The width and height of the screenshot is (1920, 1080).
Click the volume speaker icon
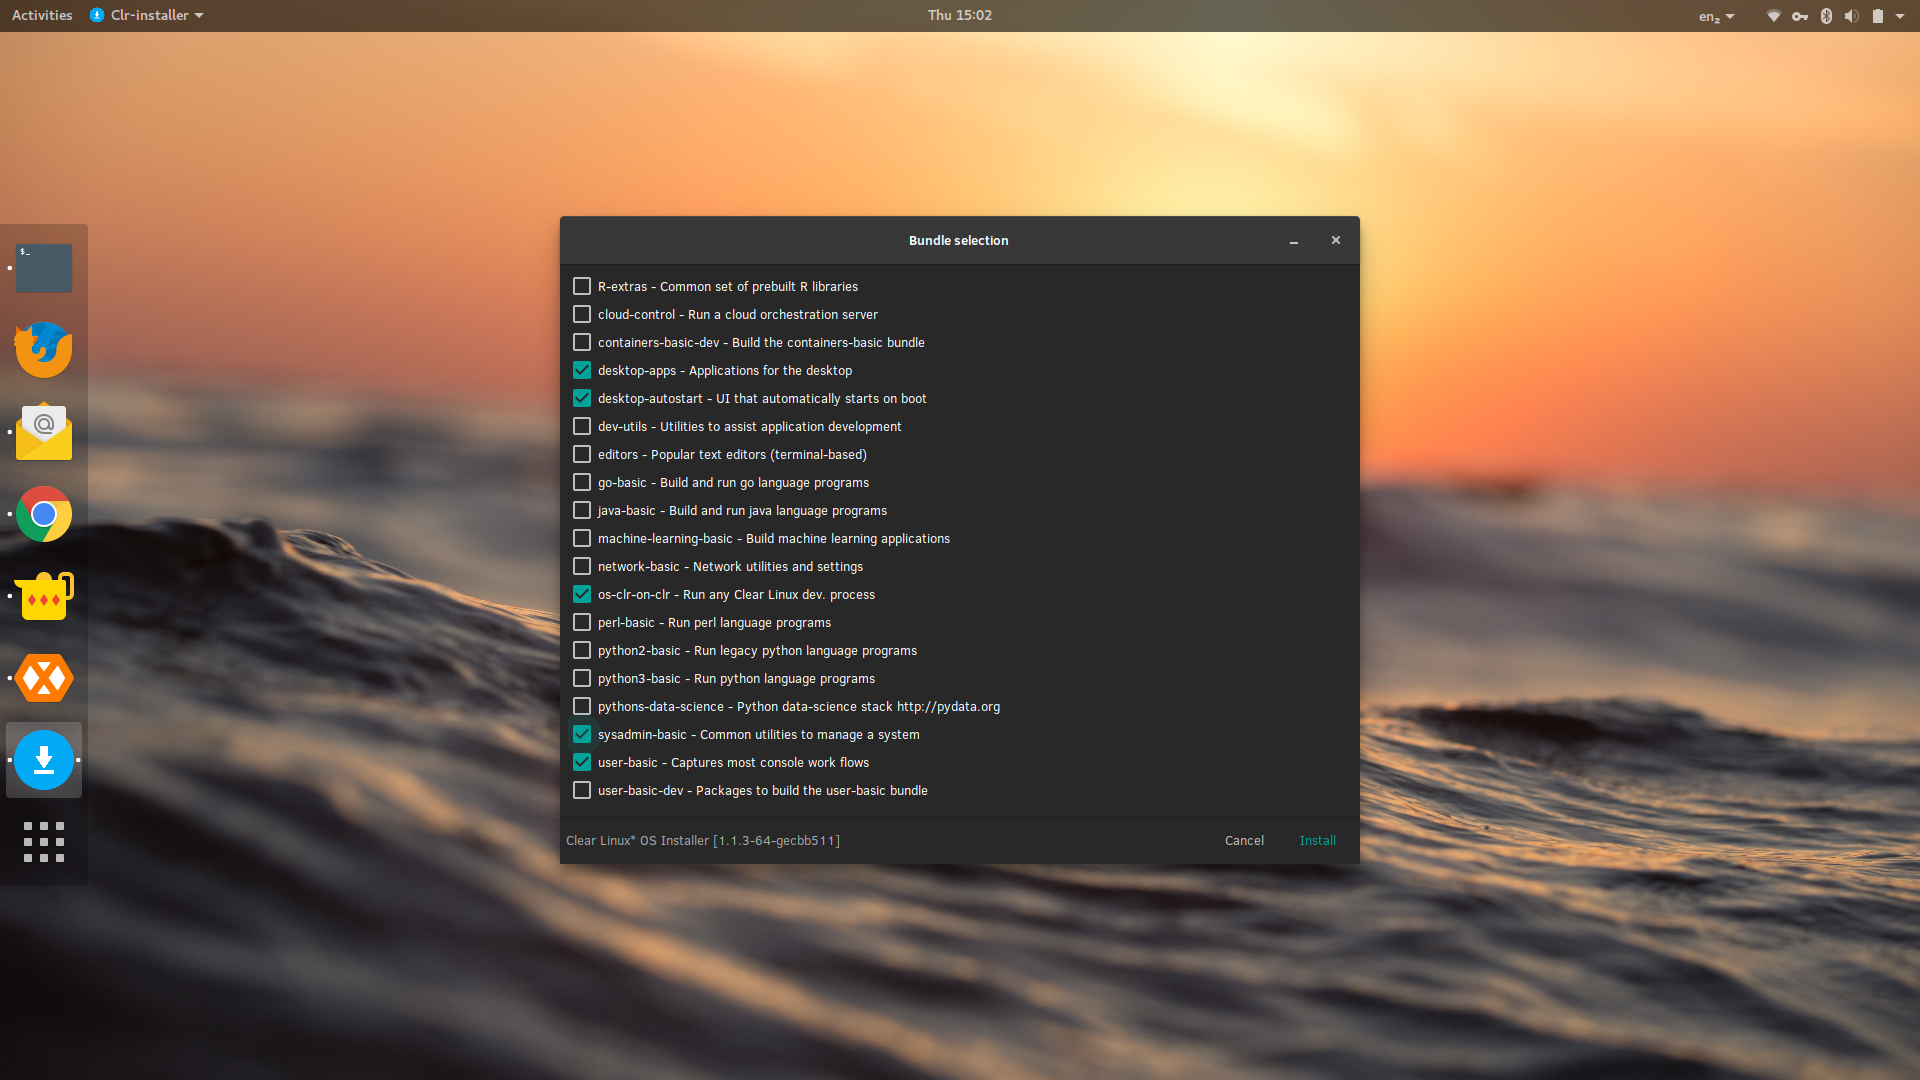1852,16
